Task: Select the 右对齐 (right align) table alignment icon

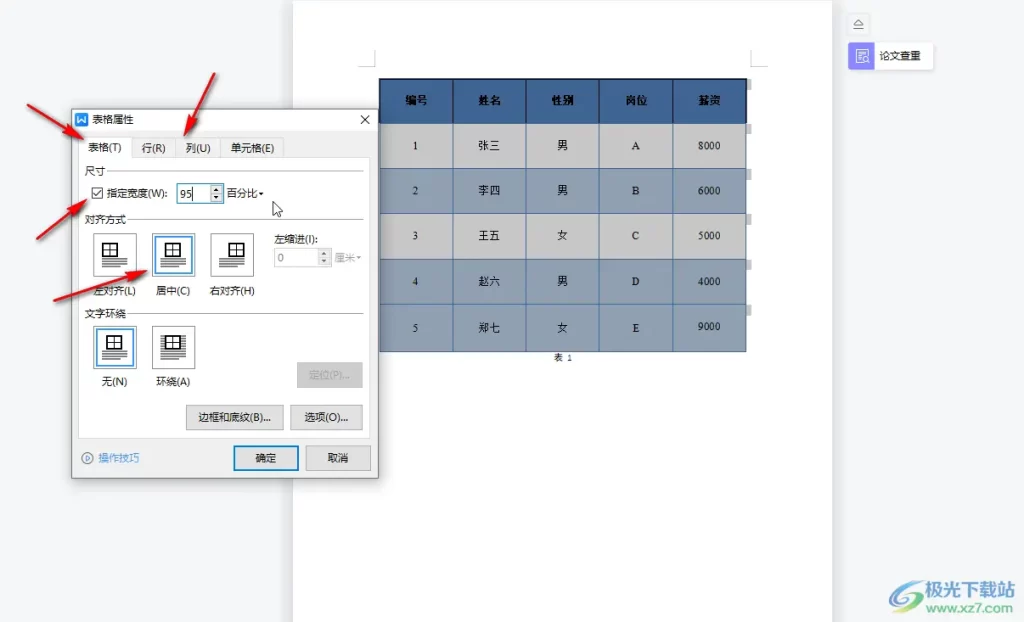Action: coord(231,255)
